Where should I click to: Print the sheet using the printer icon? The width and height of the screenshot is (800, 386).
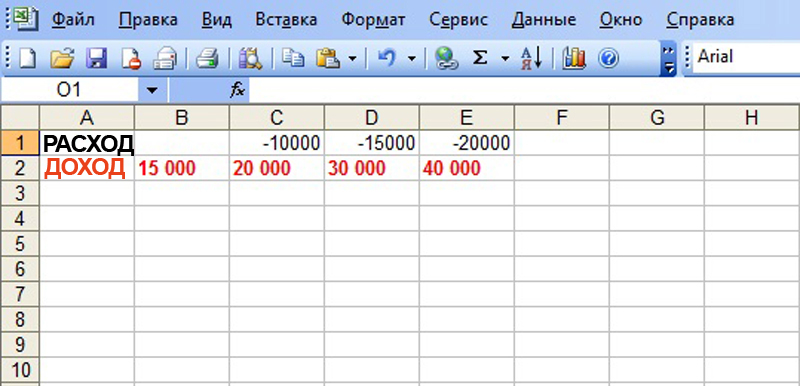pyautogui.click(x=207, y=58)
